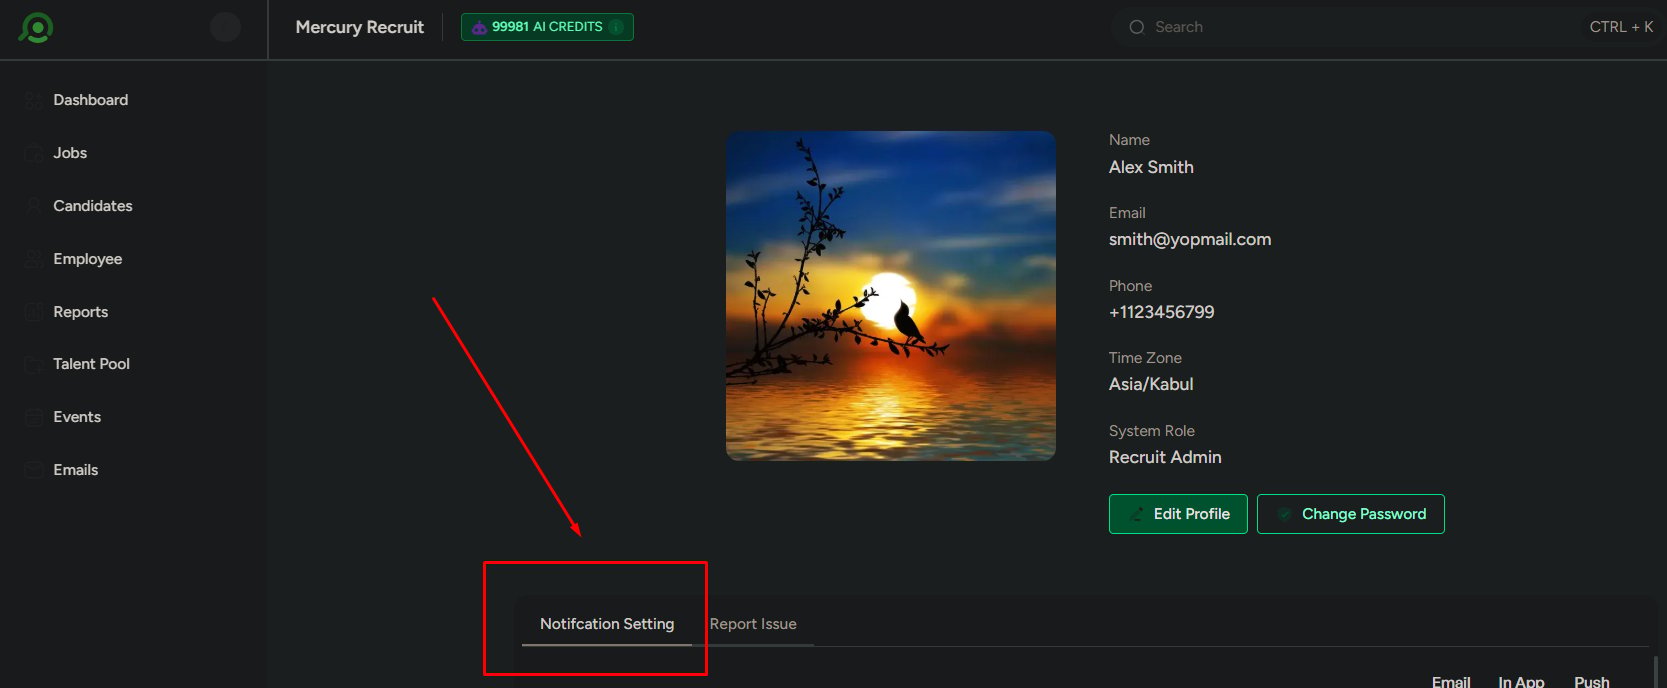The image size is (1667, 688).
Task: Click the Push column header
Action: point(1592,681)
